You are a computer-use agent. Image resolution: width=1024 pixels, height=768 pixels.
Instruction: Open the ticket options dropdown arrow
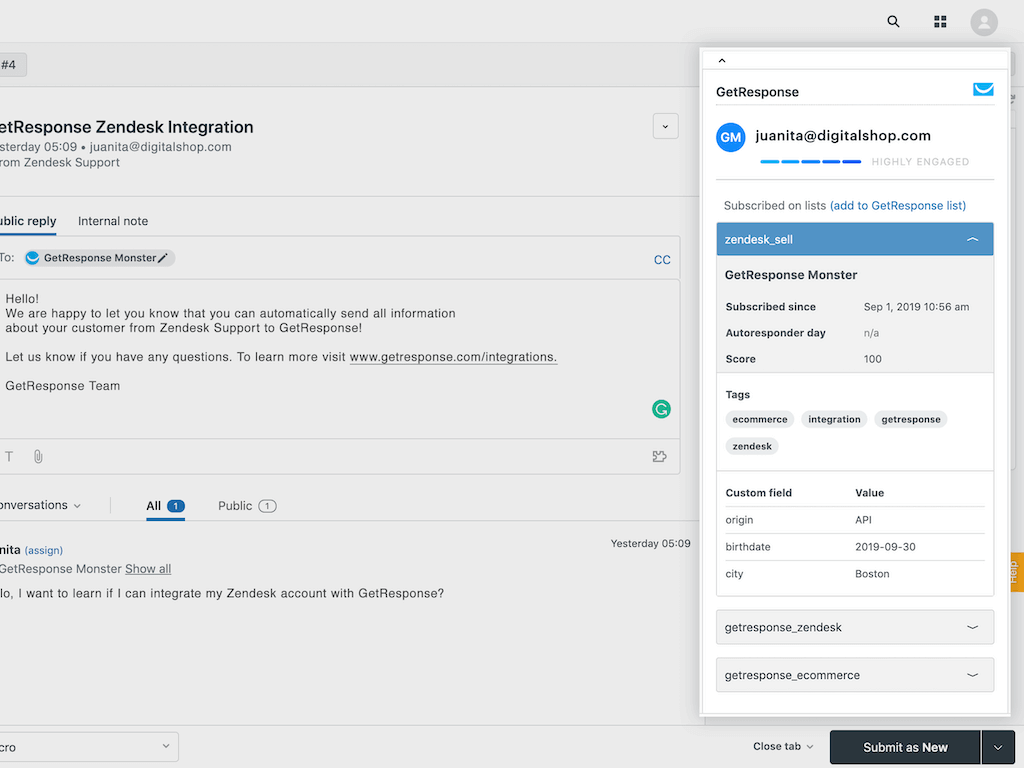(x=665, y=126)
